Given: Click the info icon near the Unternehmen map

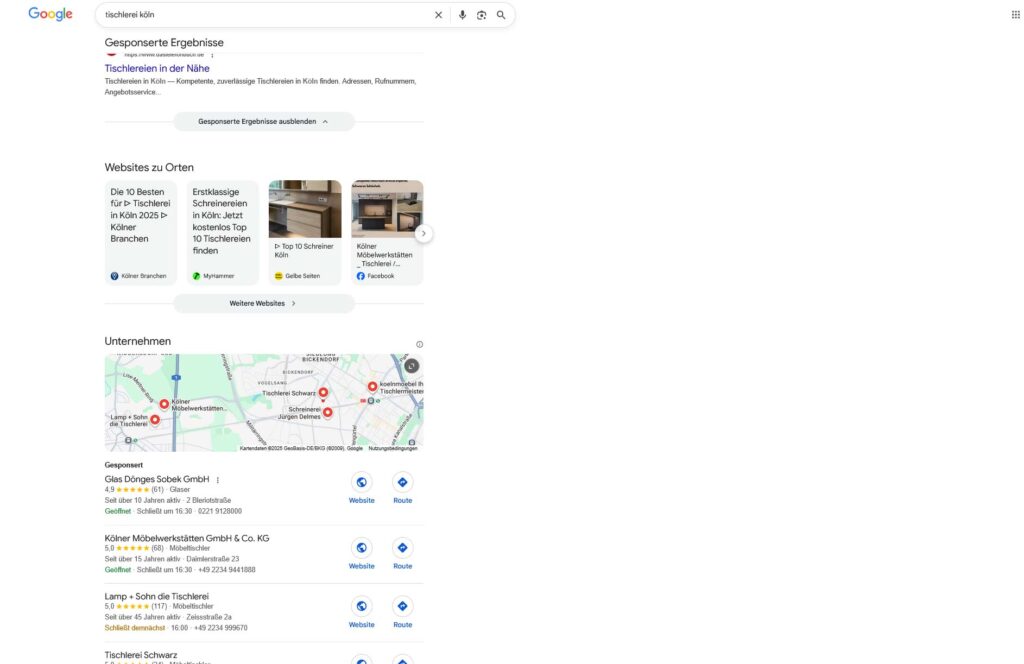Looking at the screenshot, I should coord(419,343).
